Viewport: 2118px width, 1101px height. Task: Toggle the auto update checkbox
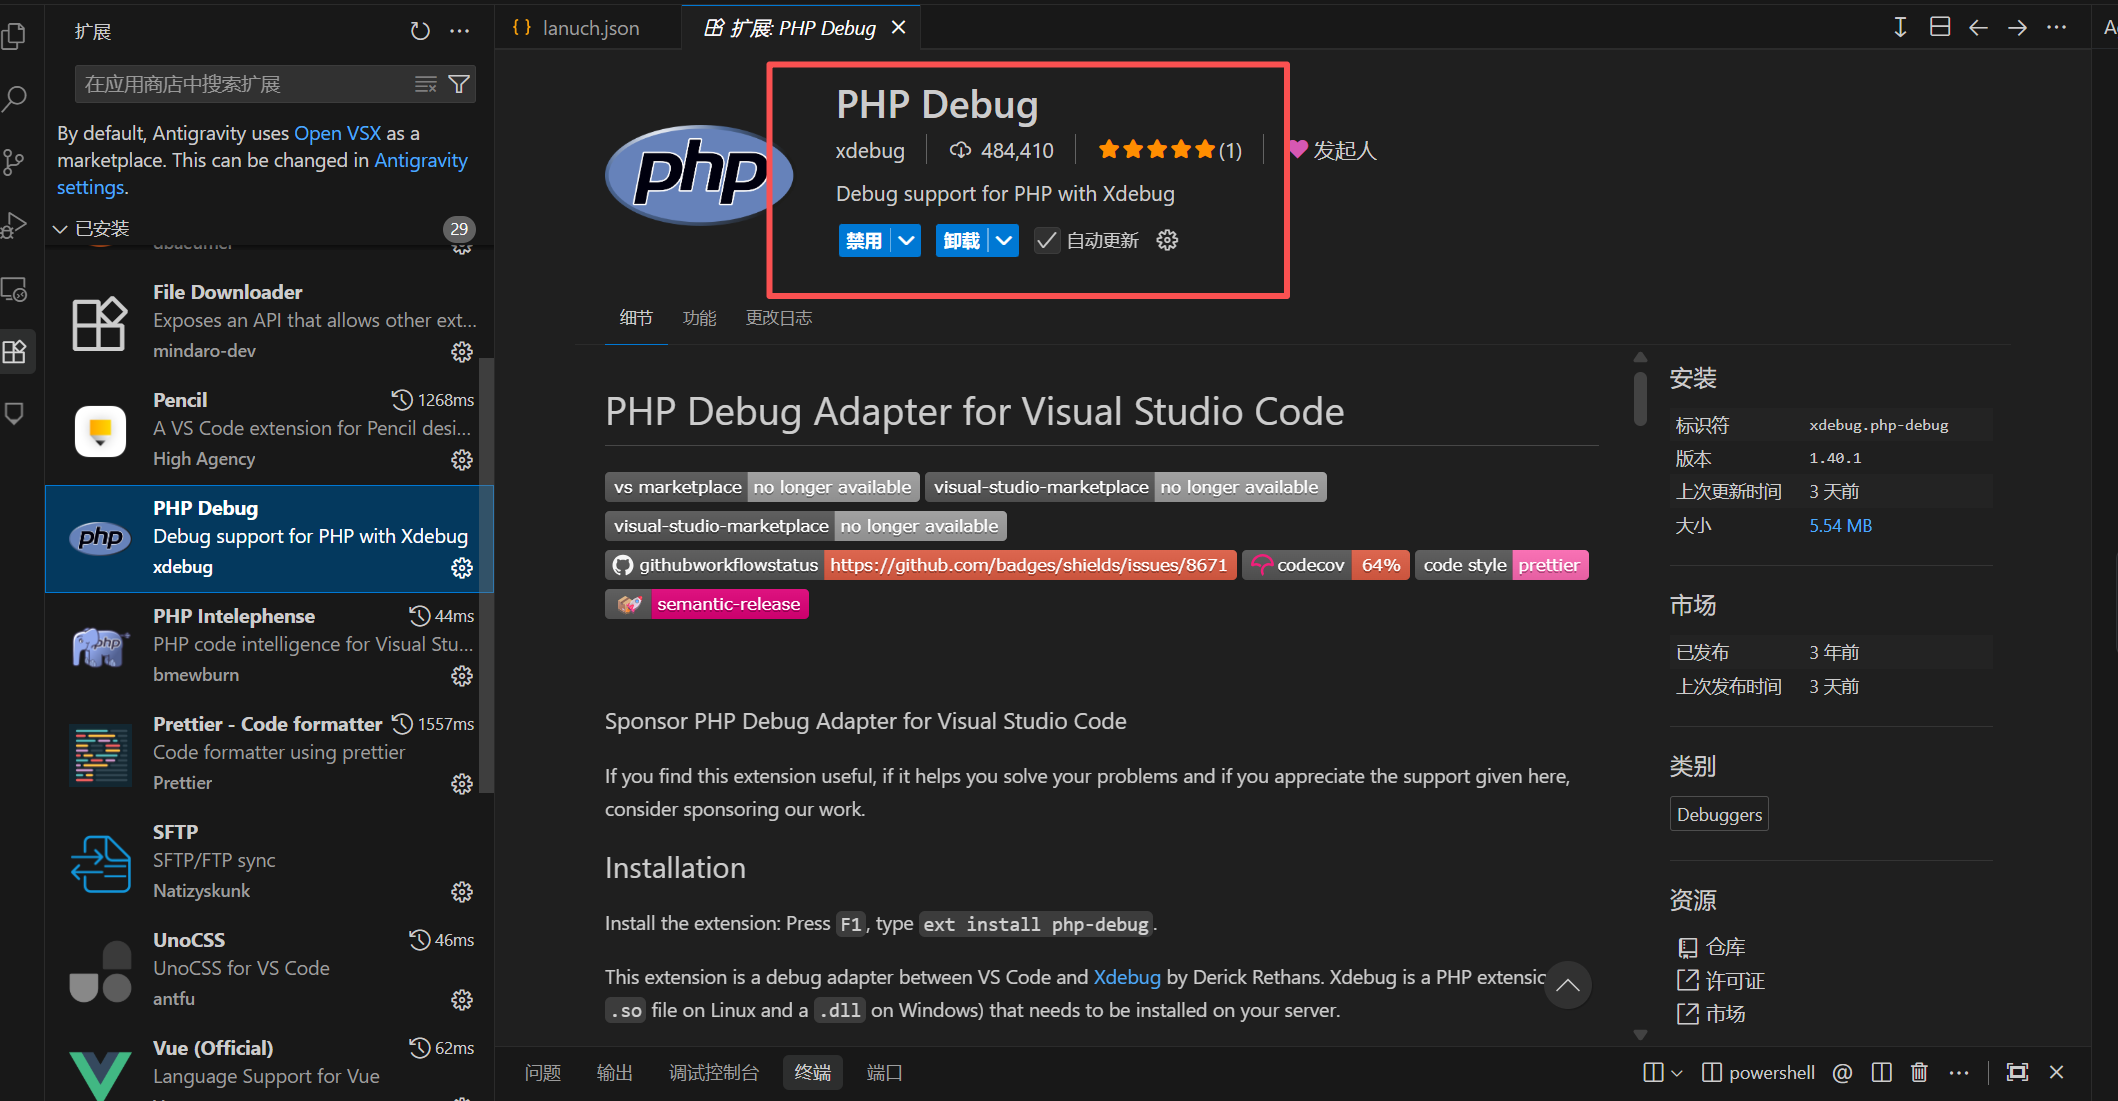click(x=1046, y=240)
